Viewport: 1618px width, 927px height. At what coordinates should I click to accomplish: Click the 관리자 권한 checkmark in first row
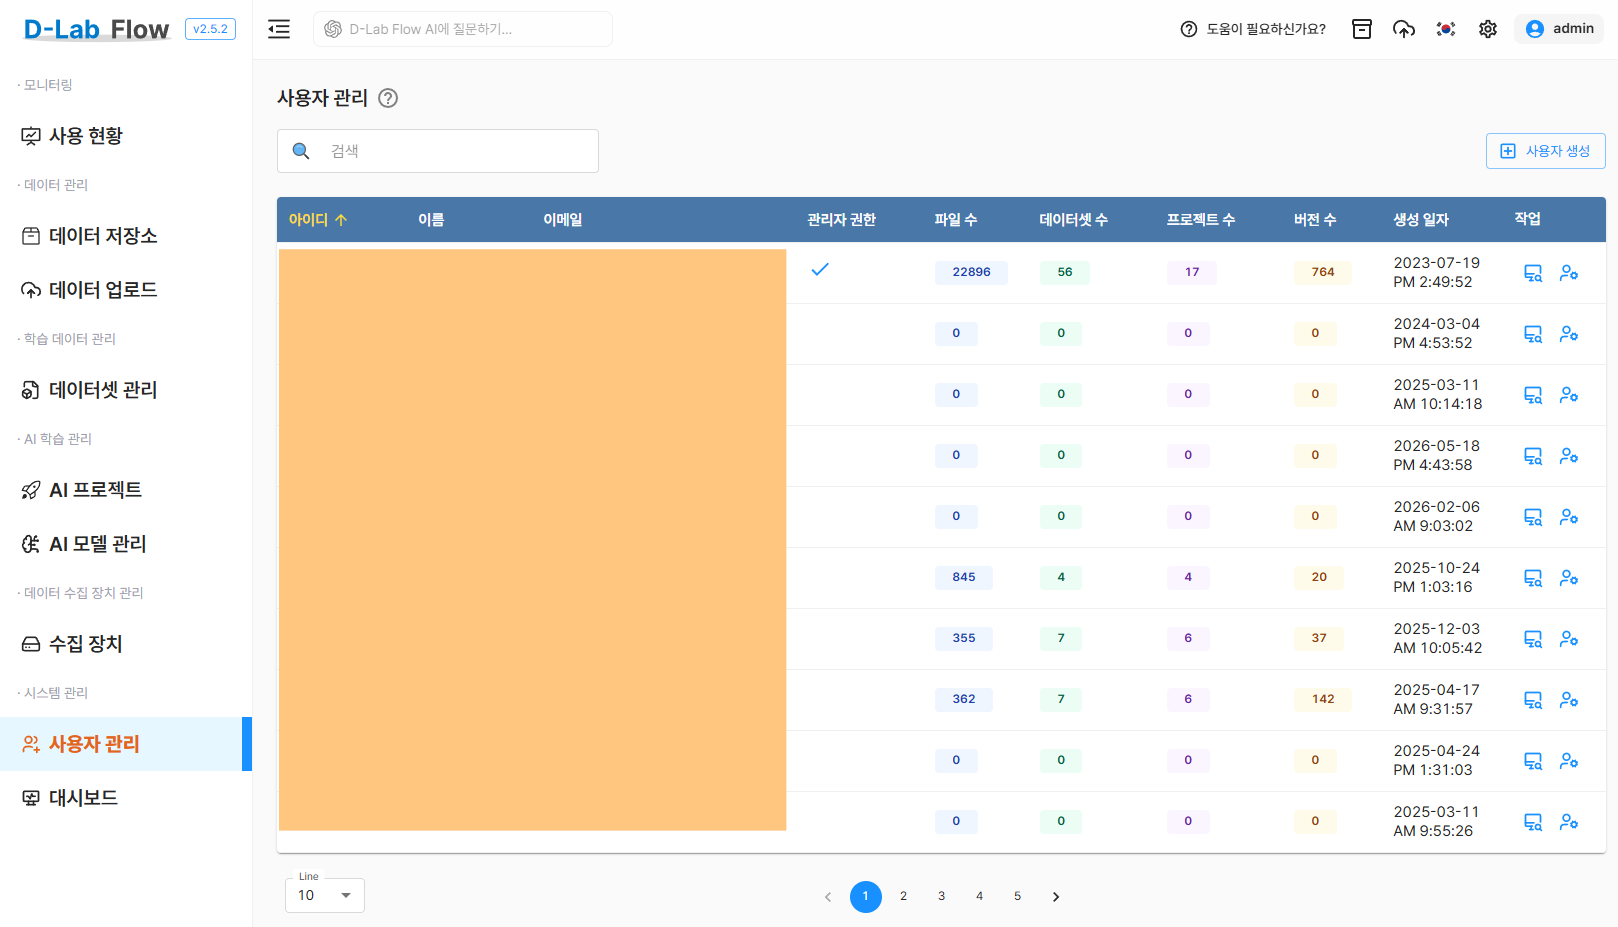point(820,270)
